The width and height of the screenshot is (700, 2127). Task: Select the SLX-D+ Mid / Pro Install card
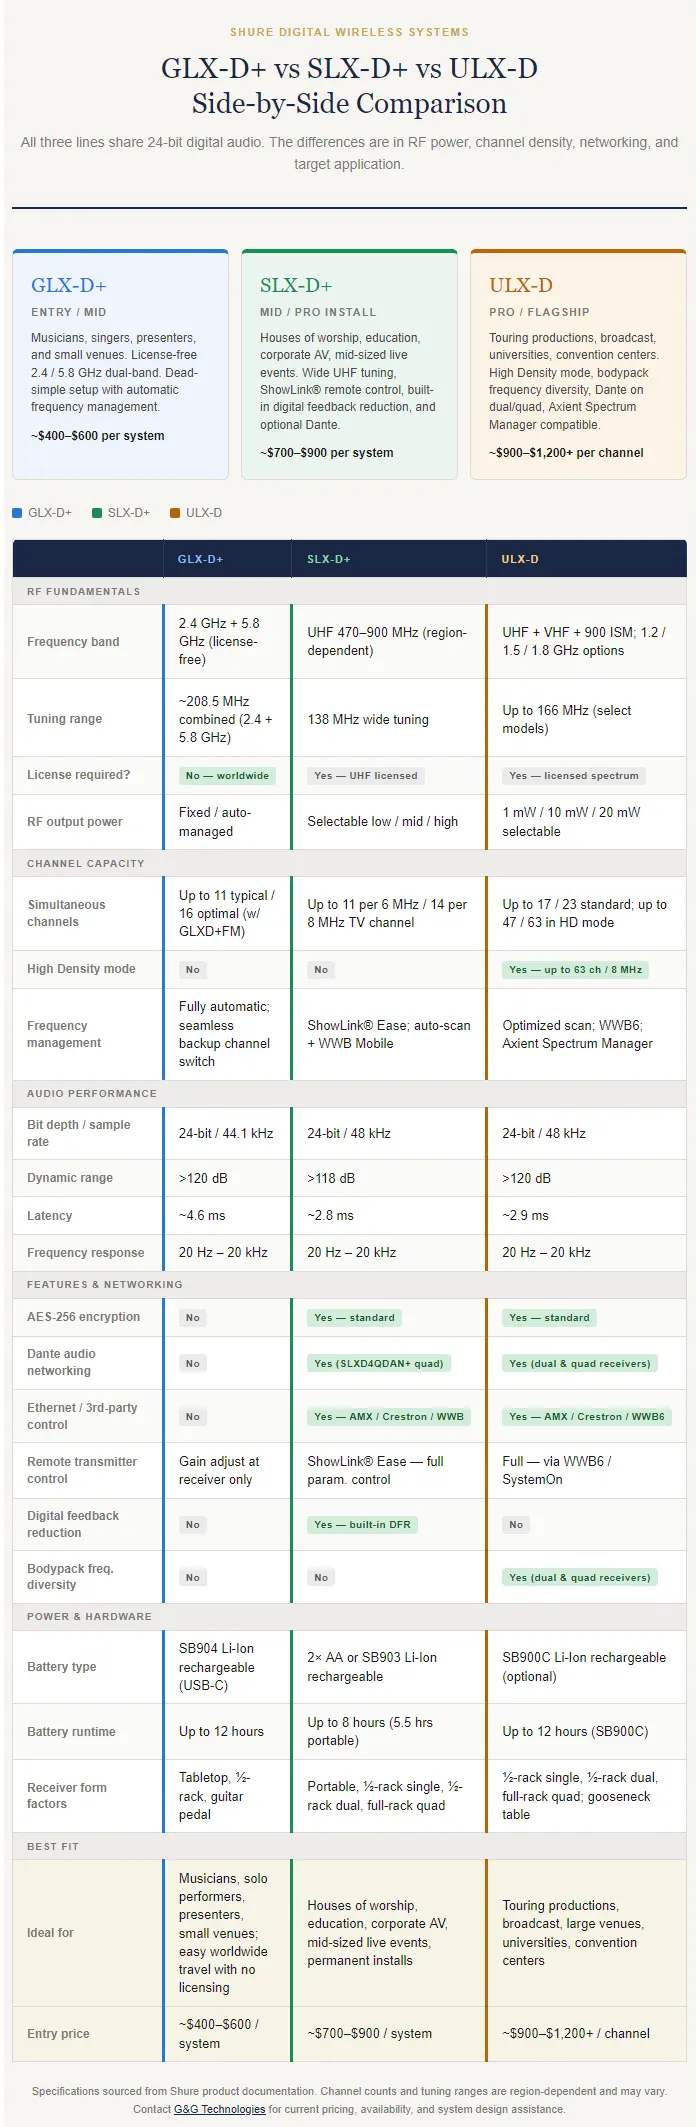tap(349, 364)
